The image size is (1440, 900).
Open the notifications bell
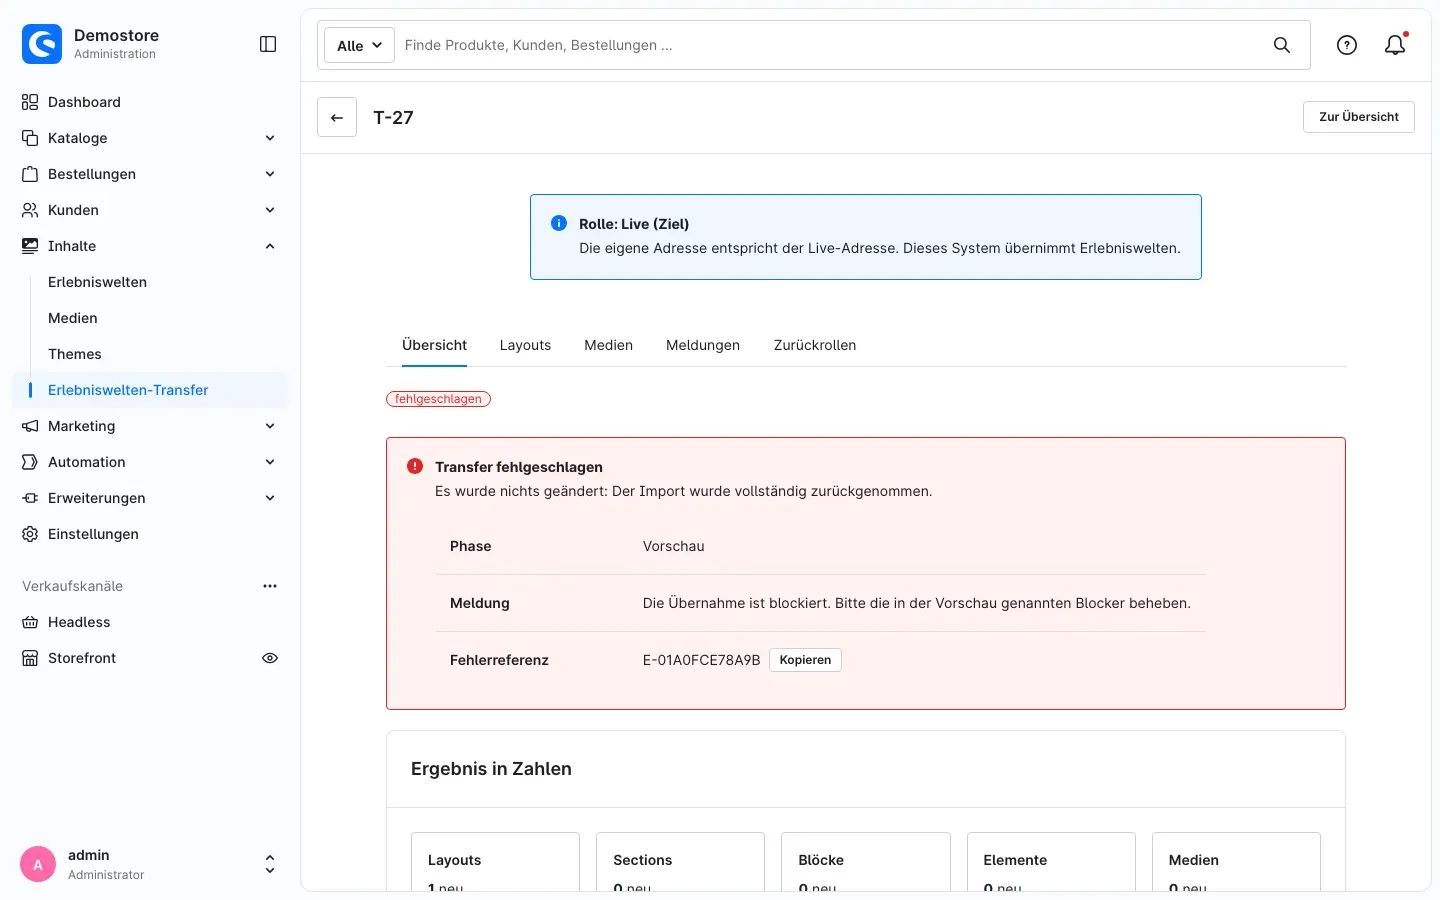[1395, 45]
